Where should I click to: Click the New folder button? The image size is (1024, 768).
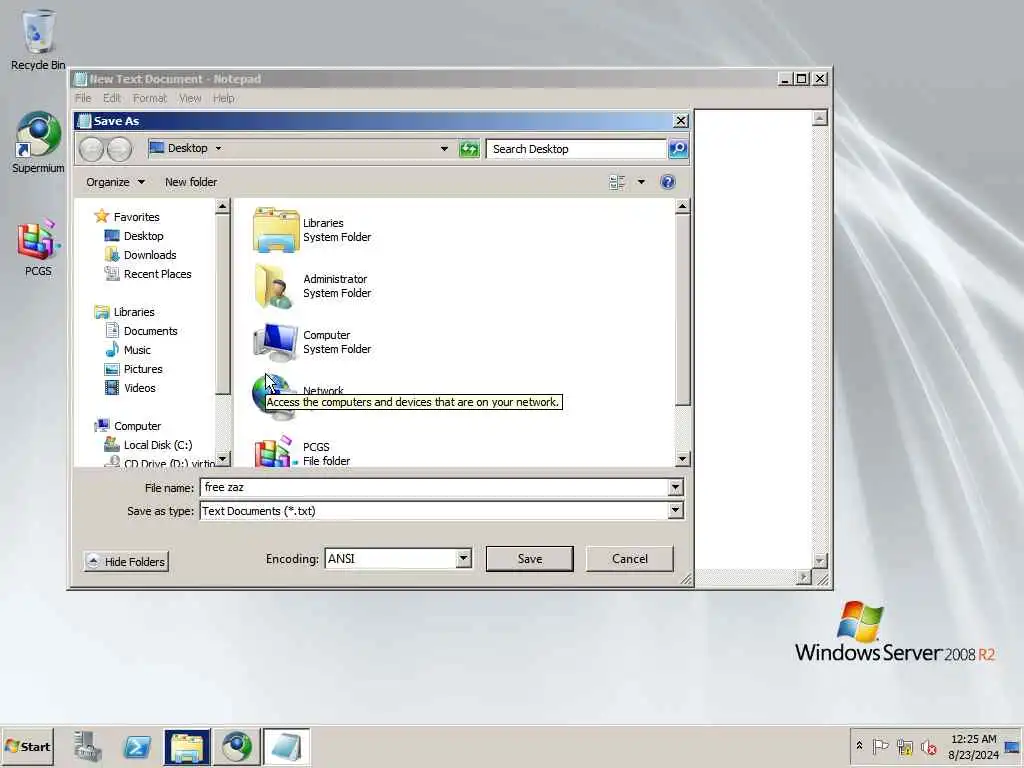click(x=191, y=182)
